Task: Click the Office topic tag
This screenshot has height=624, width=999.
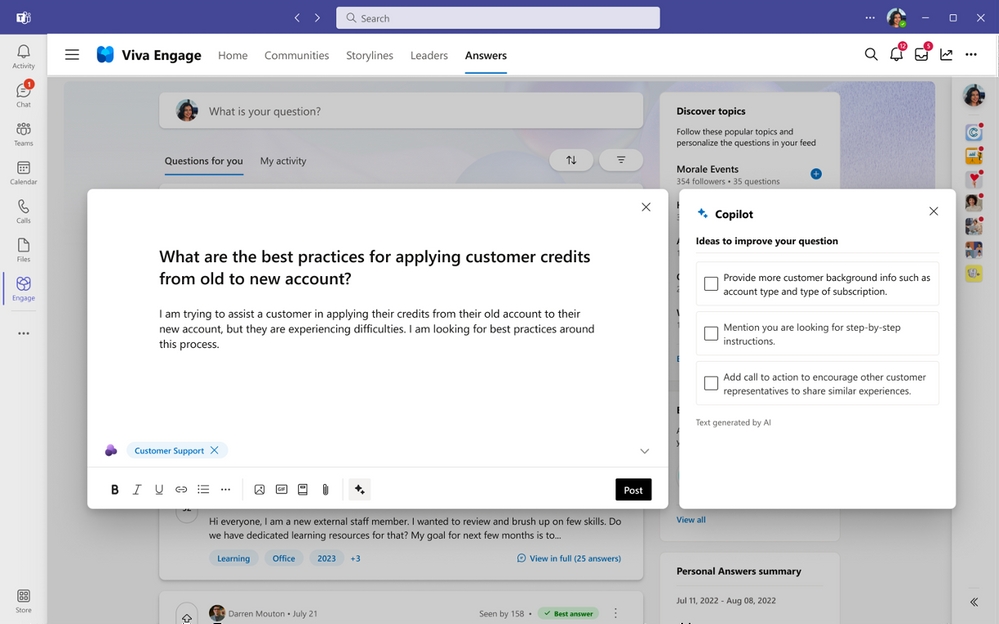Action: point(284,558)
